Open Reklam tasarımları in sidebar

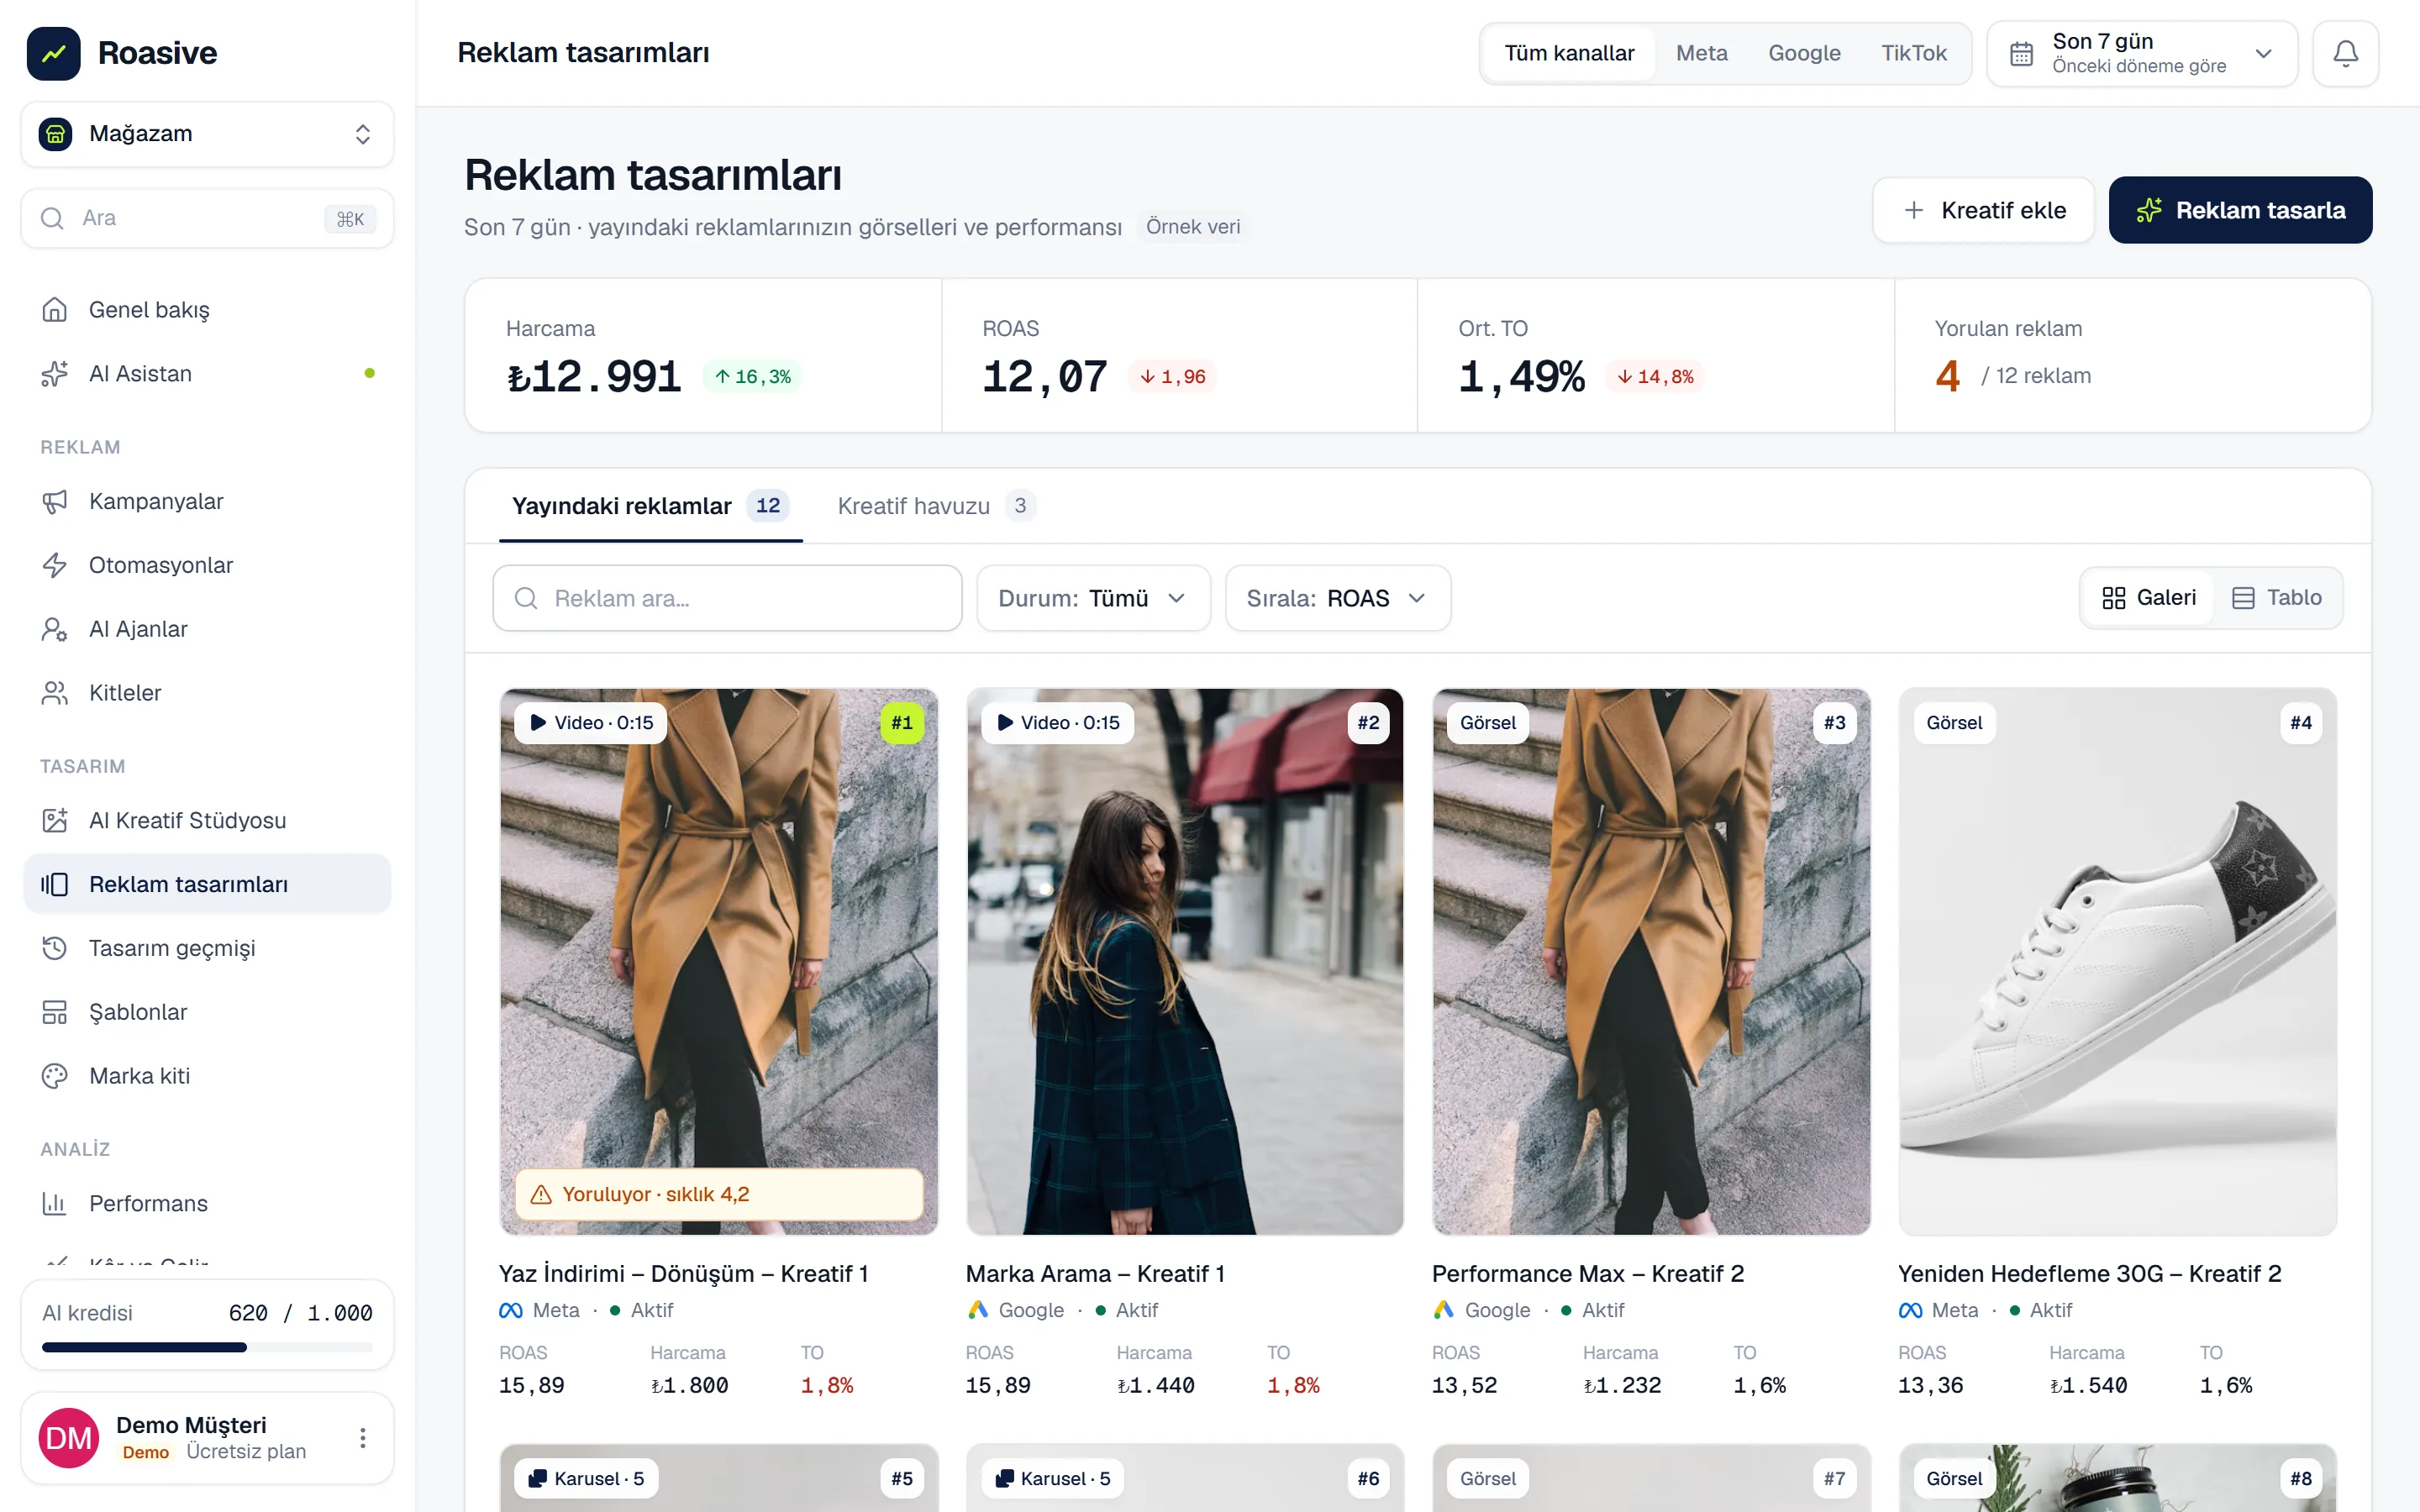[x=207, y=884]
